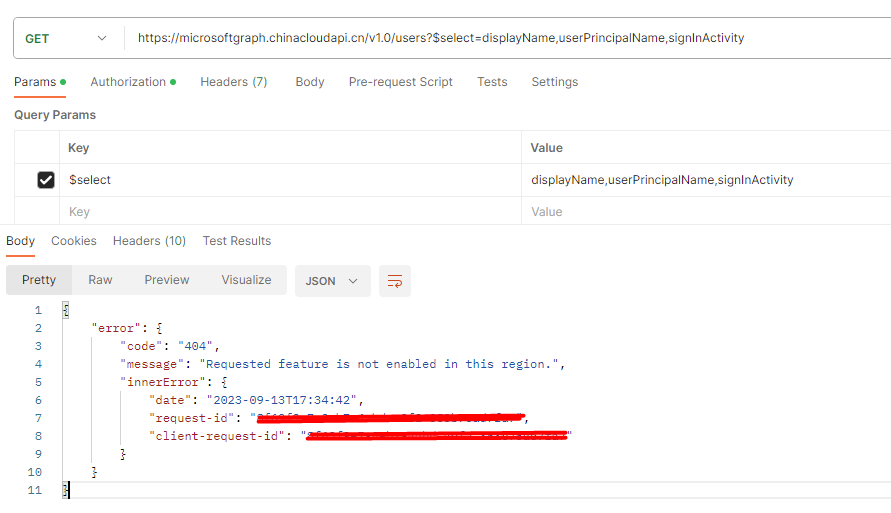The image size is (891, 513).
Task: Open the JSON format dropdown
Action: 332,281
